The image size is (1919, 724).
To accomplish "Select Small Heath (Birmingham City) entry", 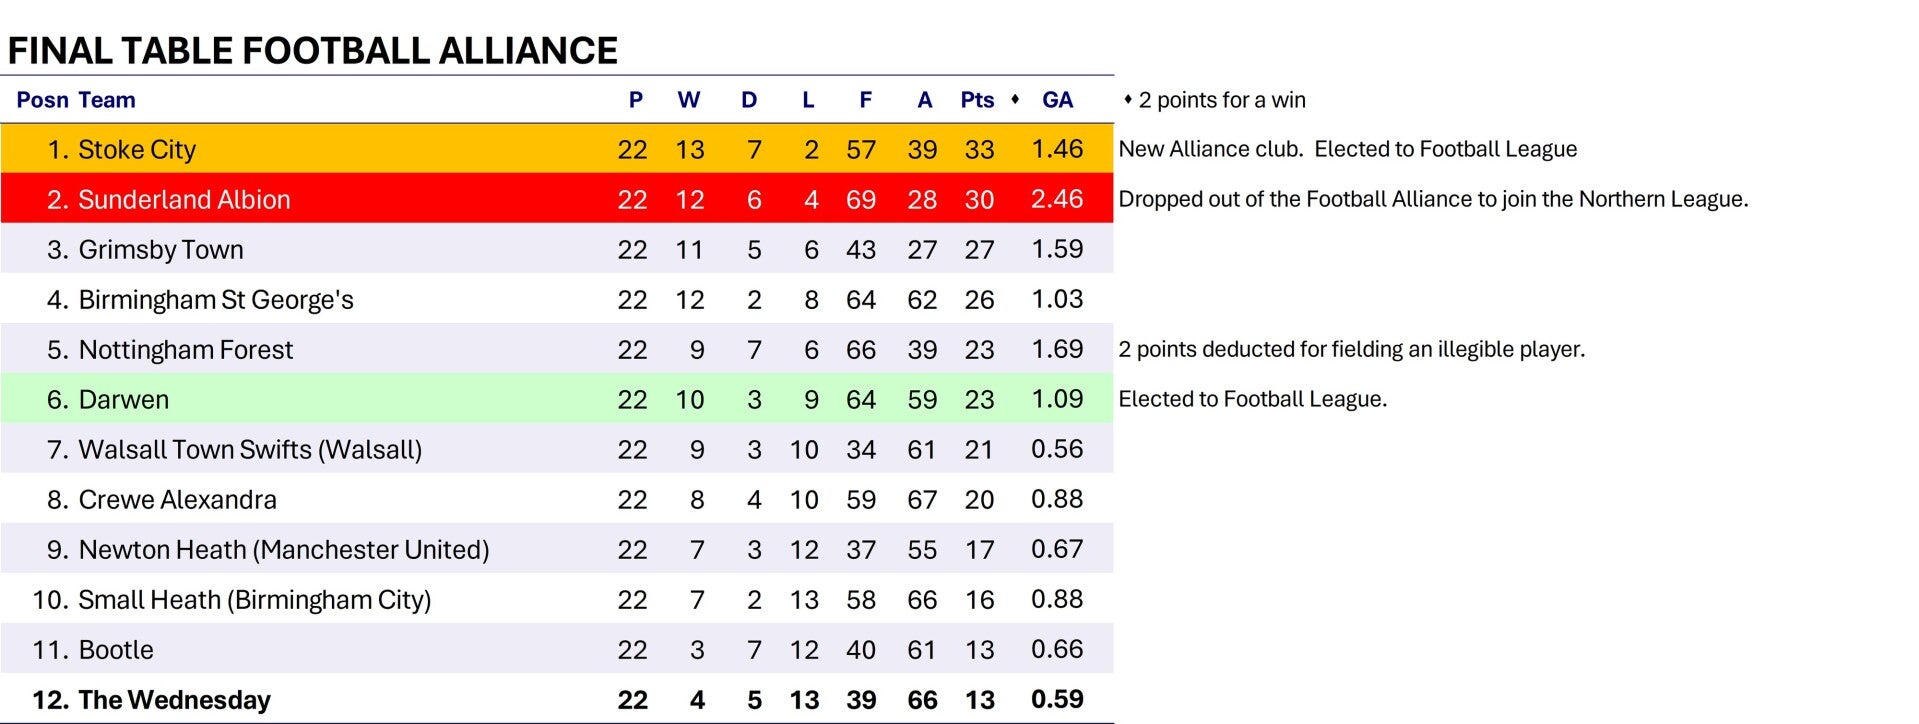I will tap(255, 600).
